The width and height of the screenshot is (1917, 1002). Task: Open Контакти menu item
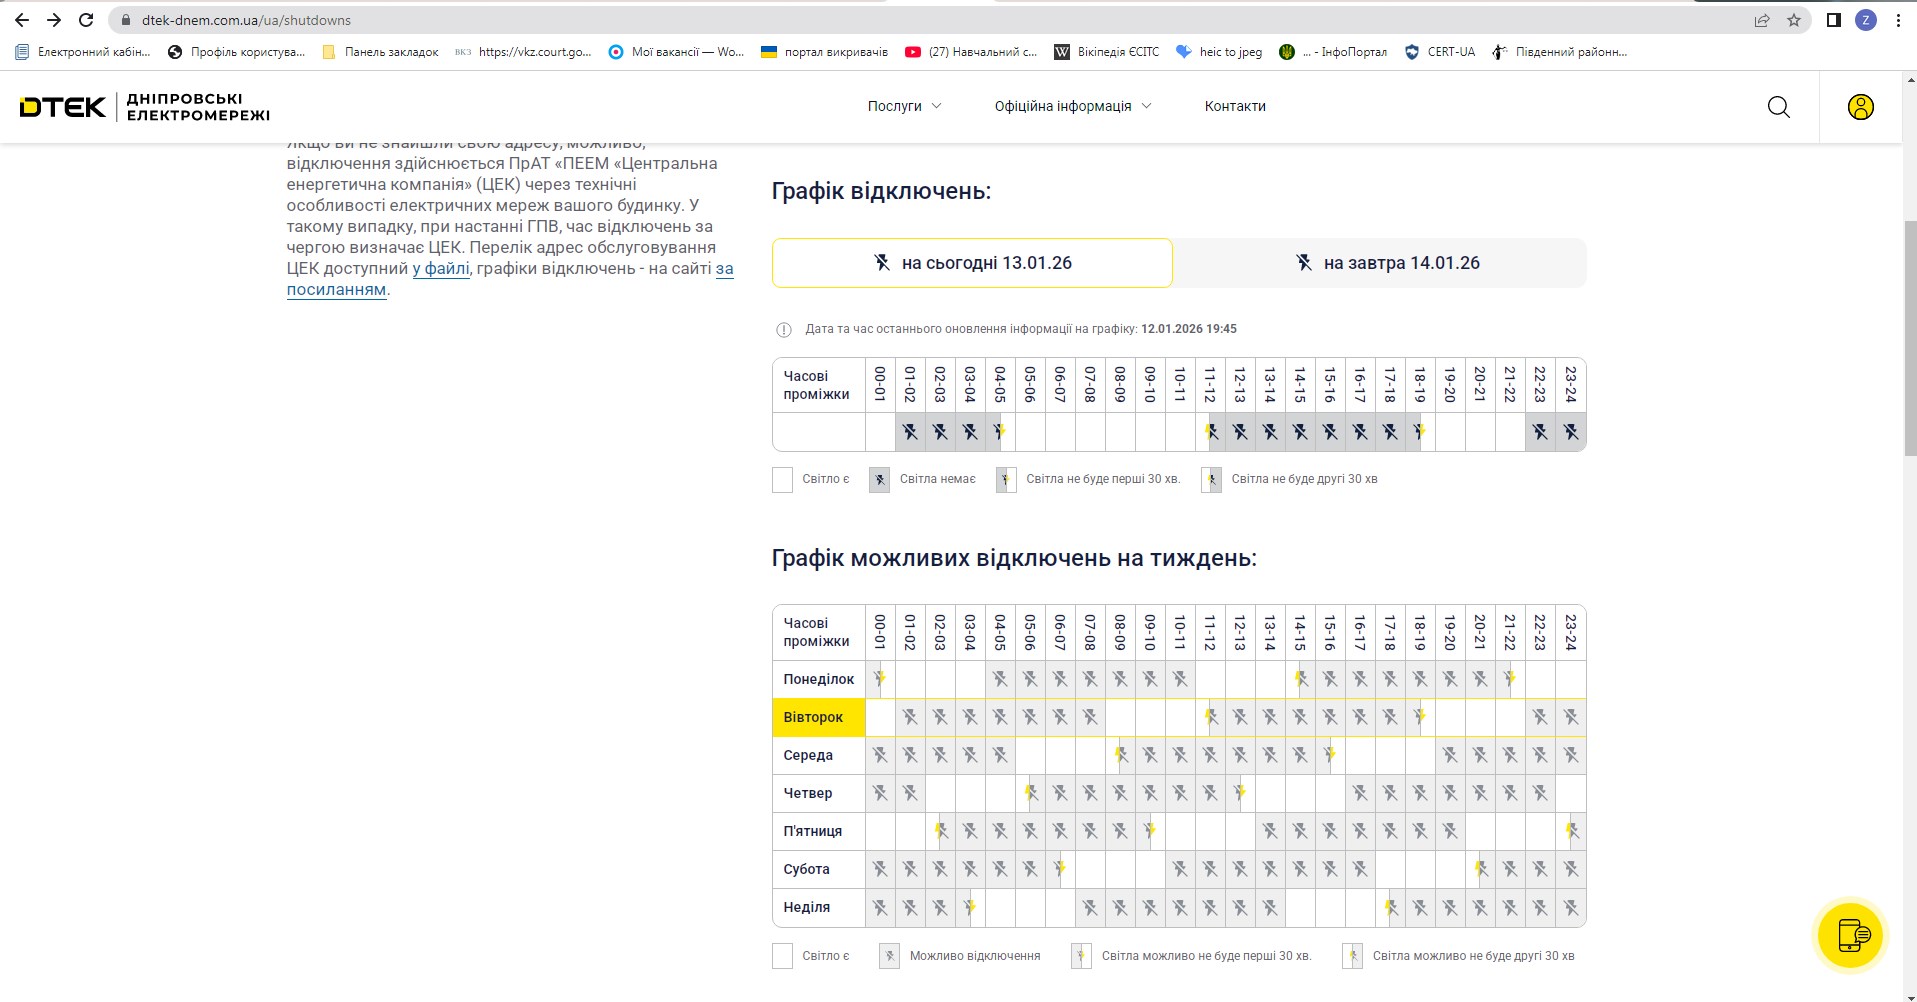(x=1235, y=106)
